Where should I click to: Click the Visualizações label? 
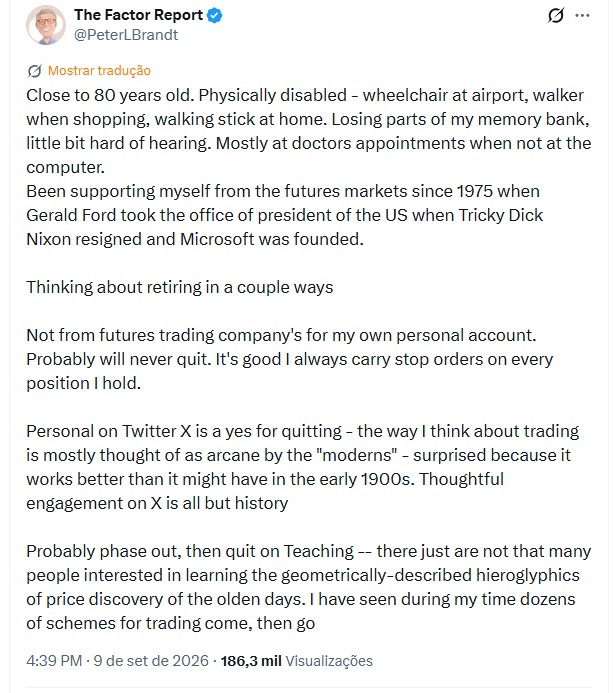[329, 661]
